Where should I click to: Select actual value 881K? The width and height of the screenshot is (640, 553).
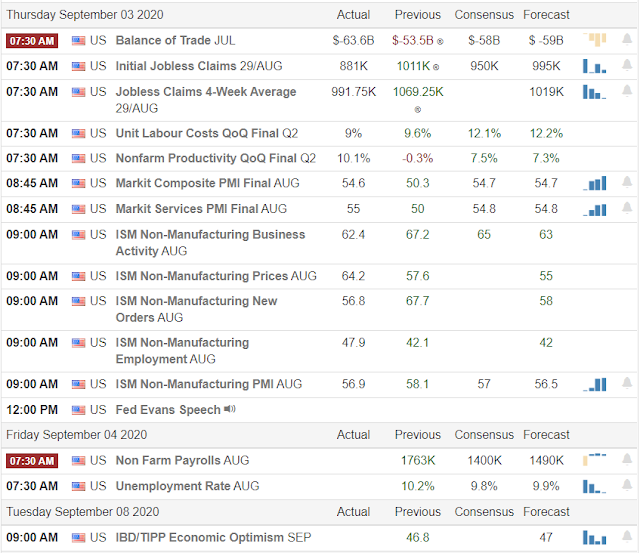[x=353, y=66]
